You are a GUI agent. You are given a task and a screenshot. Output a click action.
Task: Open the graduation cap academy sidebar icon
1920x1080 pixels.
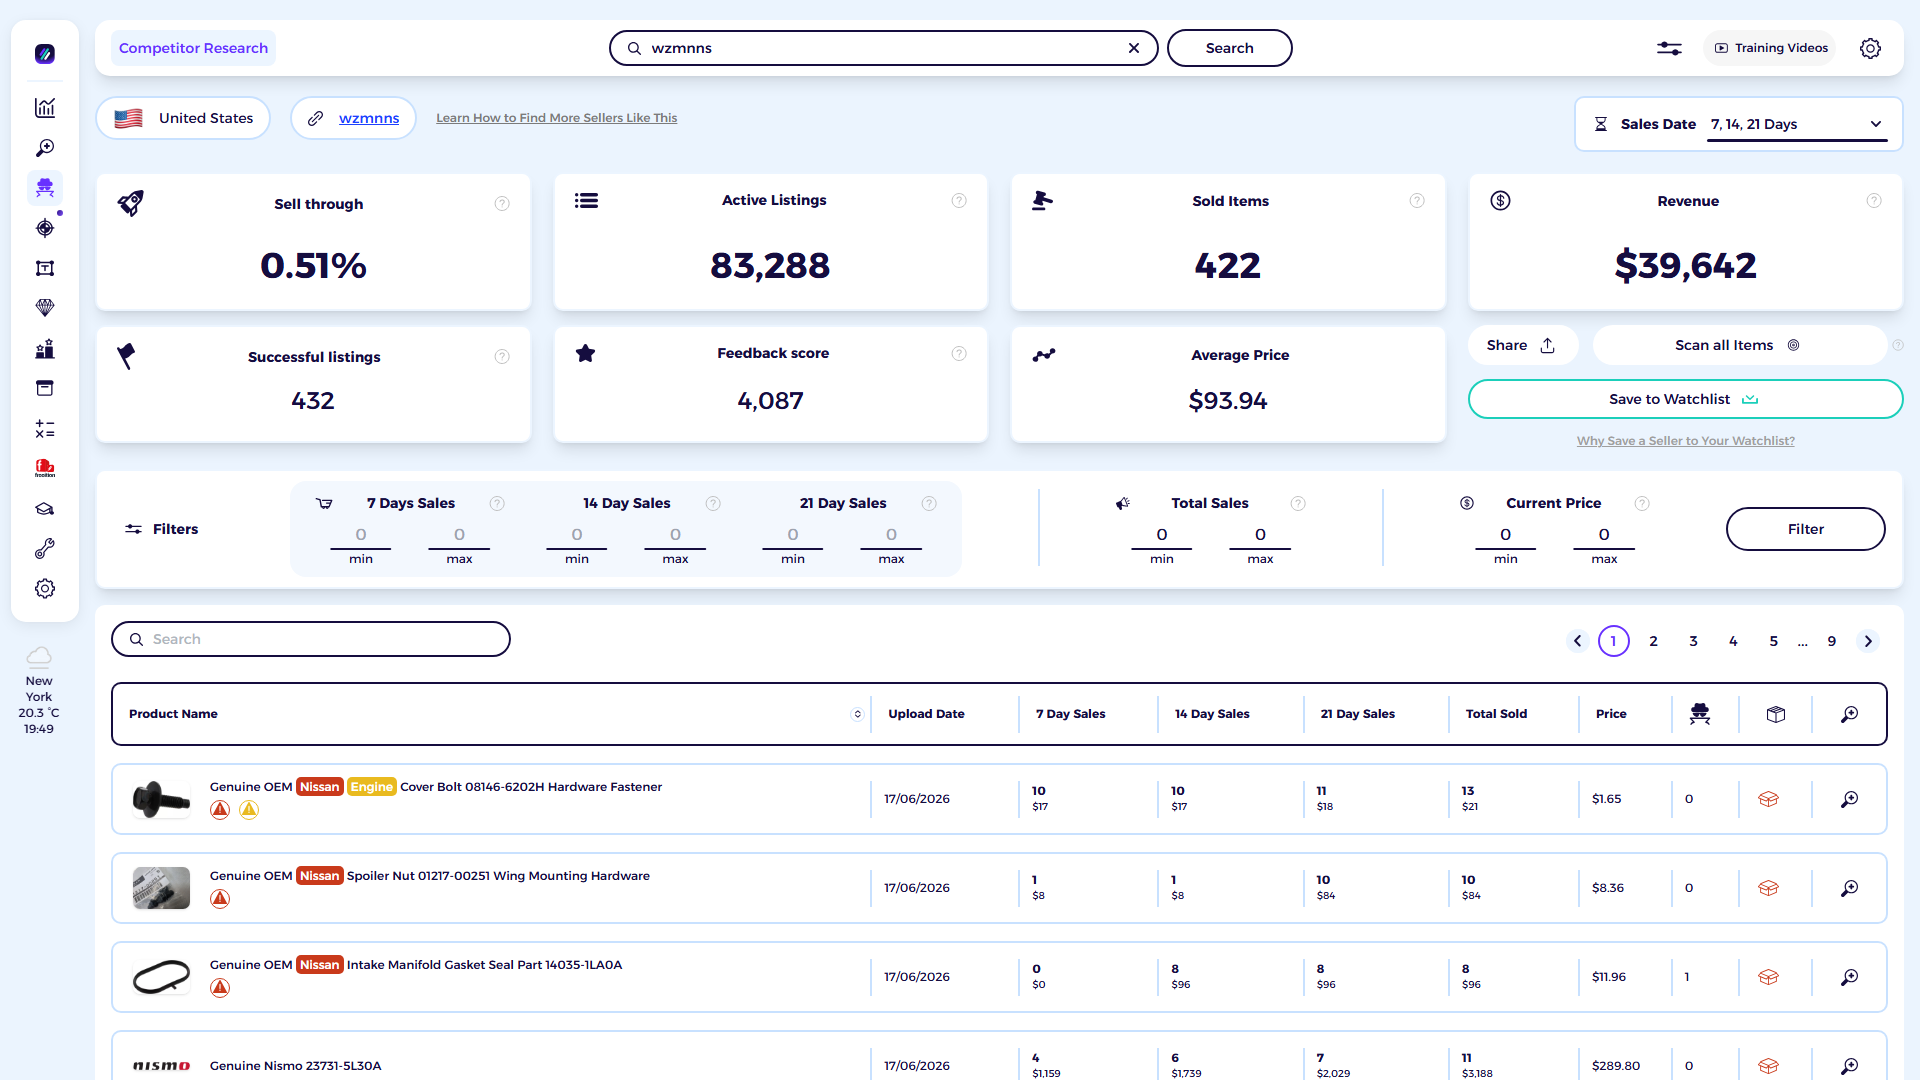(45, 509)
